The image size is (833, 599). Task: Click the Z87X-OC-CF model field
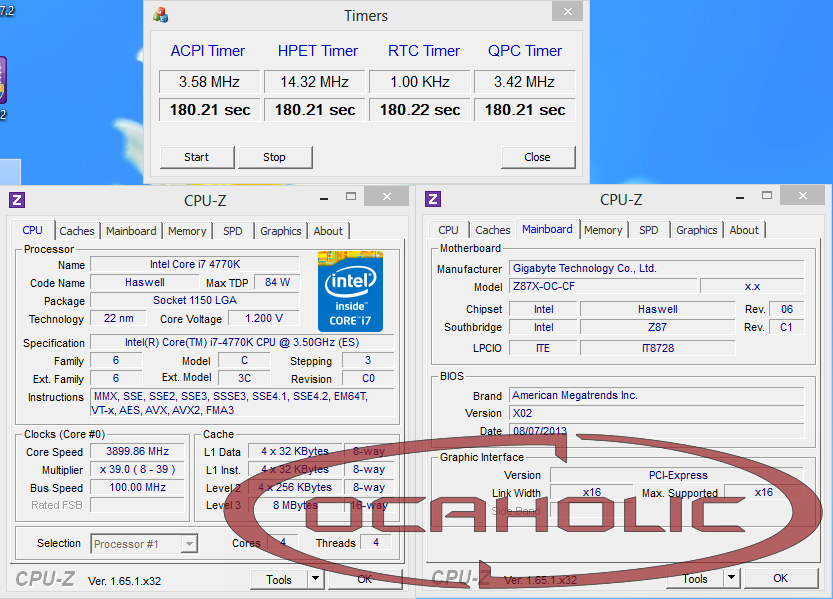603,286
